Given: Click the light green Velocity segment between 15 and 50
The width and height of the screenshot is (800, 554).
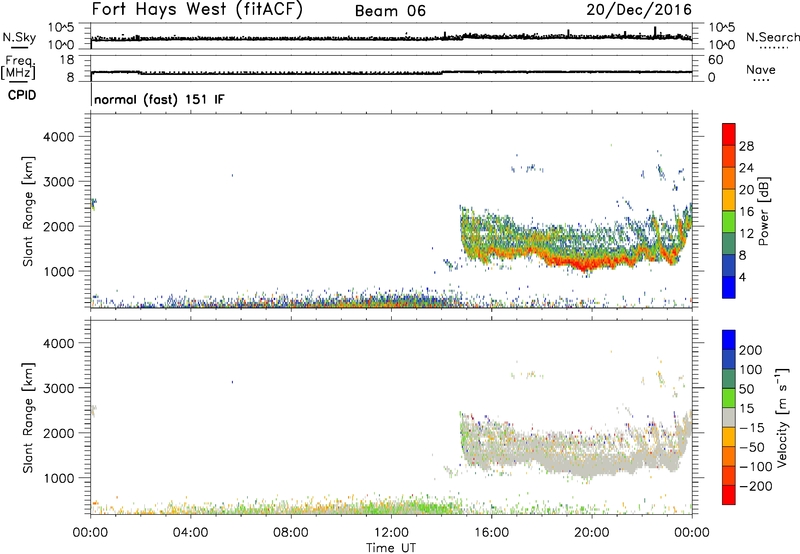Looking at the screenshot, I should 729,398.
